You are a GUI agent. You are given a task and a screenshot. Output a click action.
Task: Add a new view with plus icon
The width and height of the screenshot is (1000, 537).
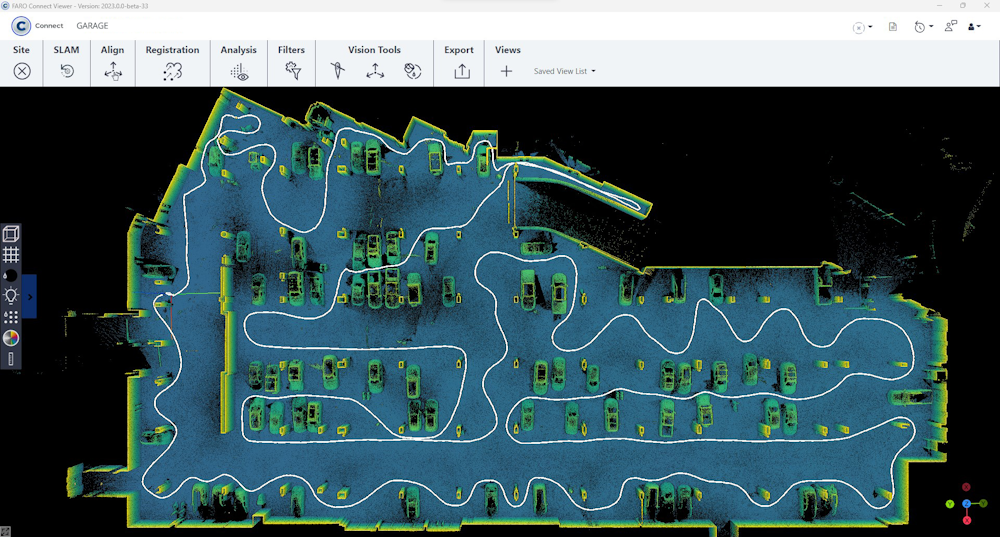pyautogui.click(x=506, y=71)
